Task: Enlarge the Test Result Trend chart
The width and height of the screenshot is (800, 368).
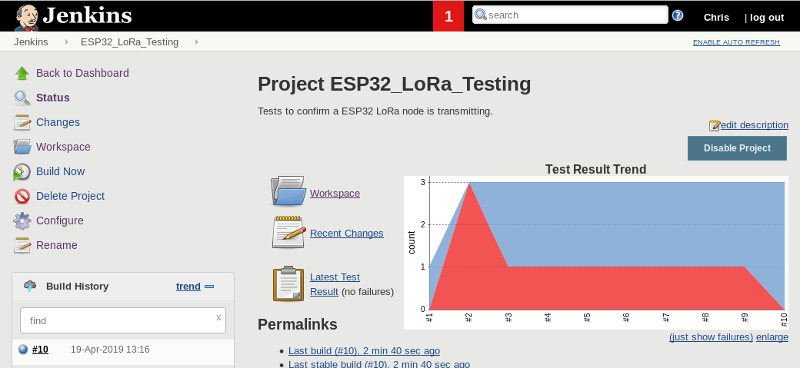Action: pos(772,337)
